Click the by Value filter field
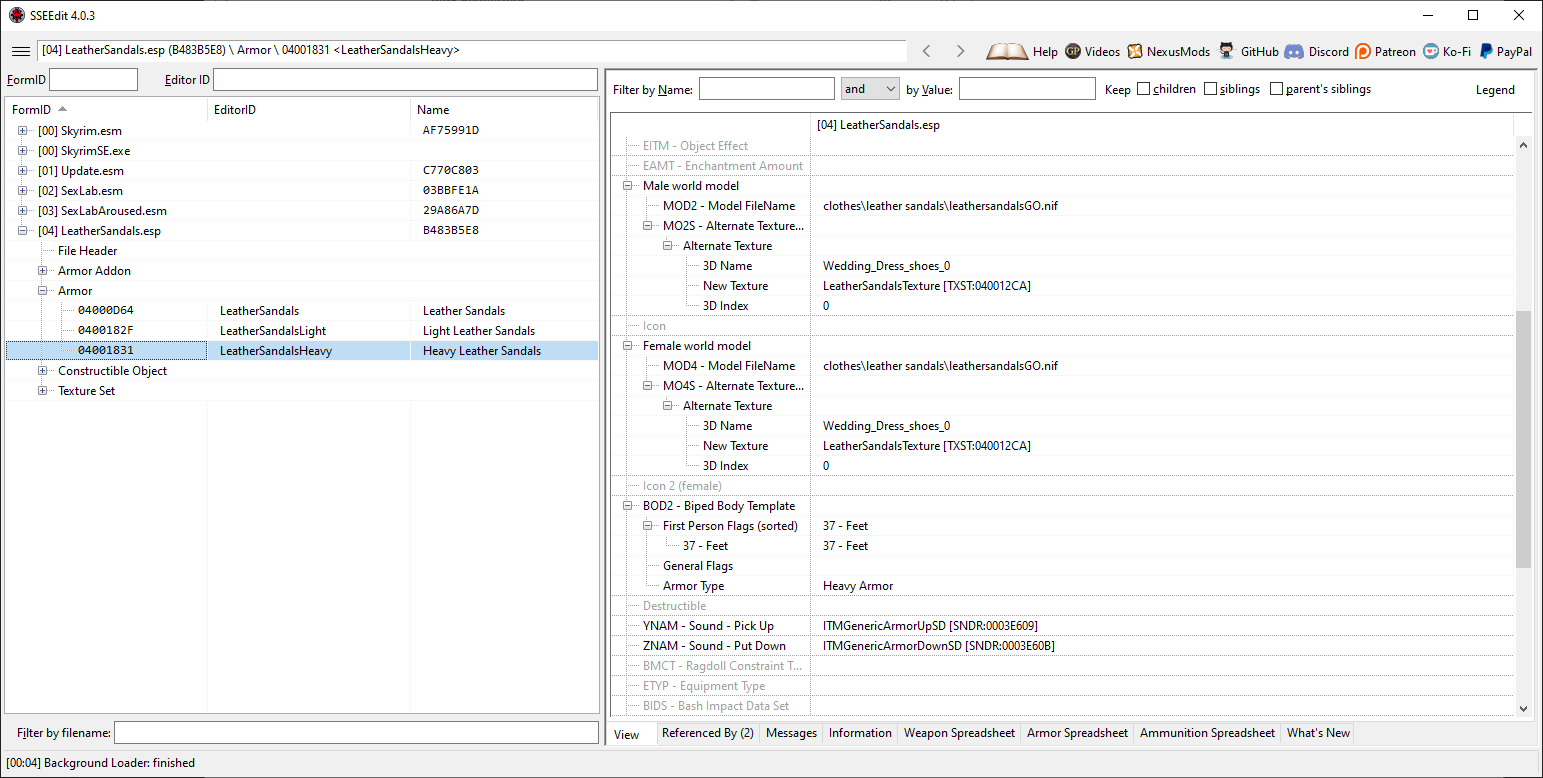This screenshot has height=778, width=1543. coord(1027,89)
